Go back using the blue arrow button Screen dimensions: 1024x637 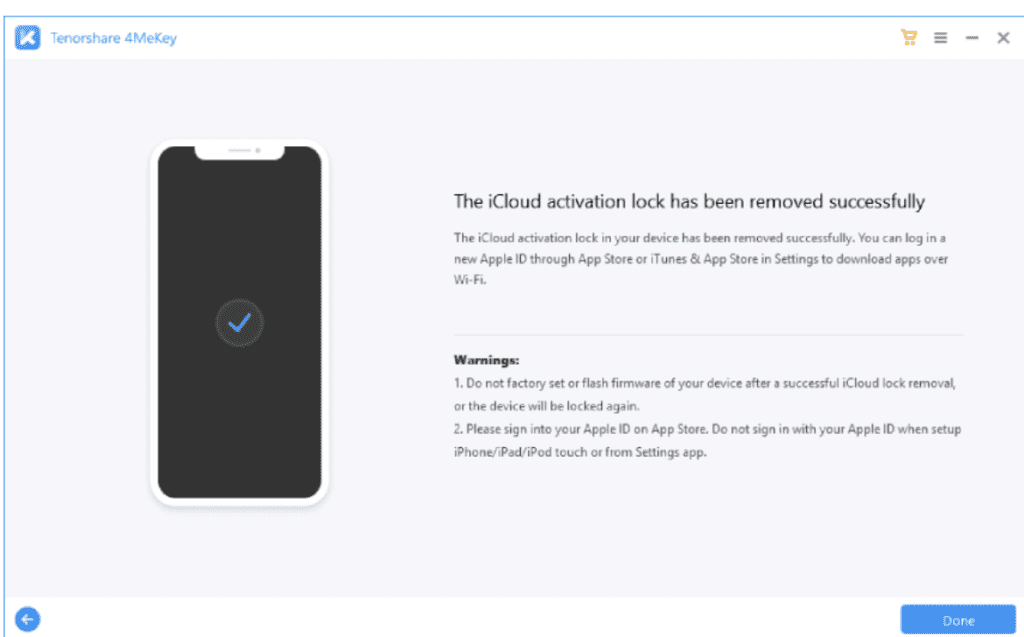27,619
